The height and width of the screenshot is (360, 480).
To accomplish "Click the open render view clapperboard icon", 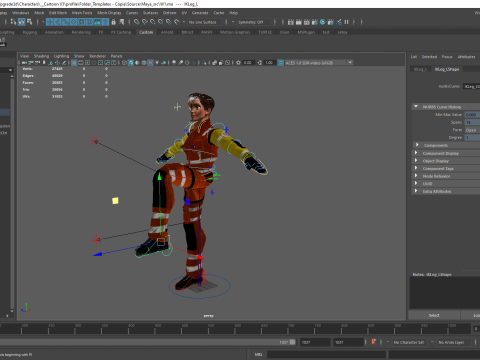I will [x=291, y=22].
